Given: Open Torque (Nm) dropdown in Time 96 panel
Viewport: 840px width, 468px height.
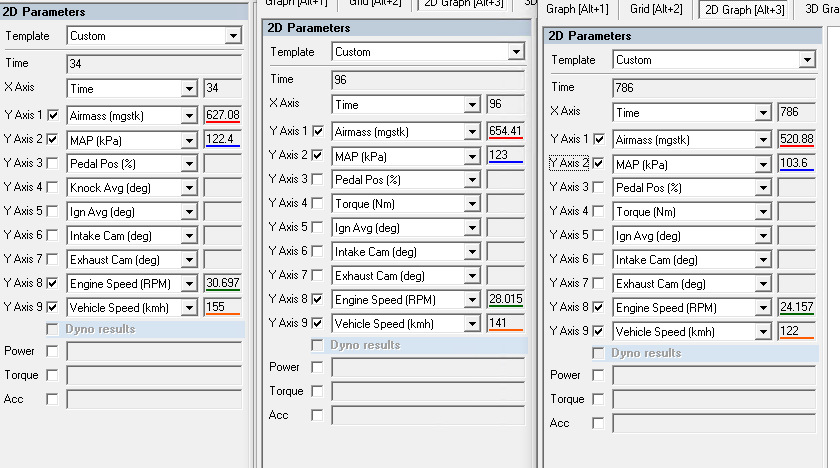Looking at the screenshot, I should pos(471,203).
